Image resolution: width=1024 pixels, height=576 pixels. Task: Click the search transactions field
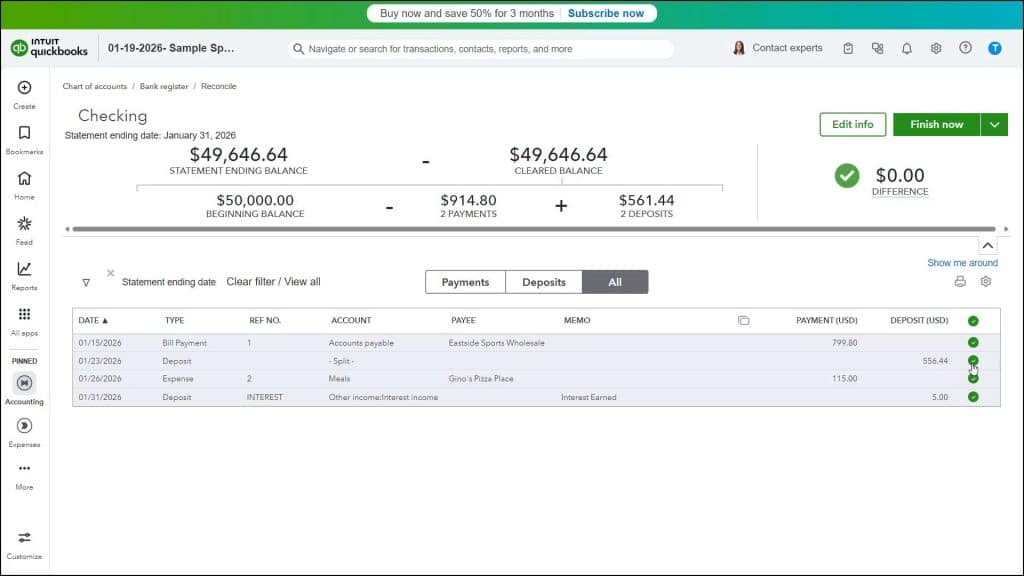coord(480,48)
